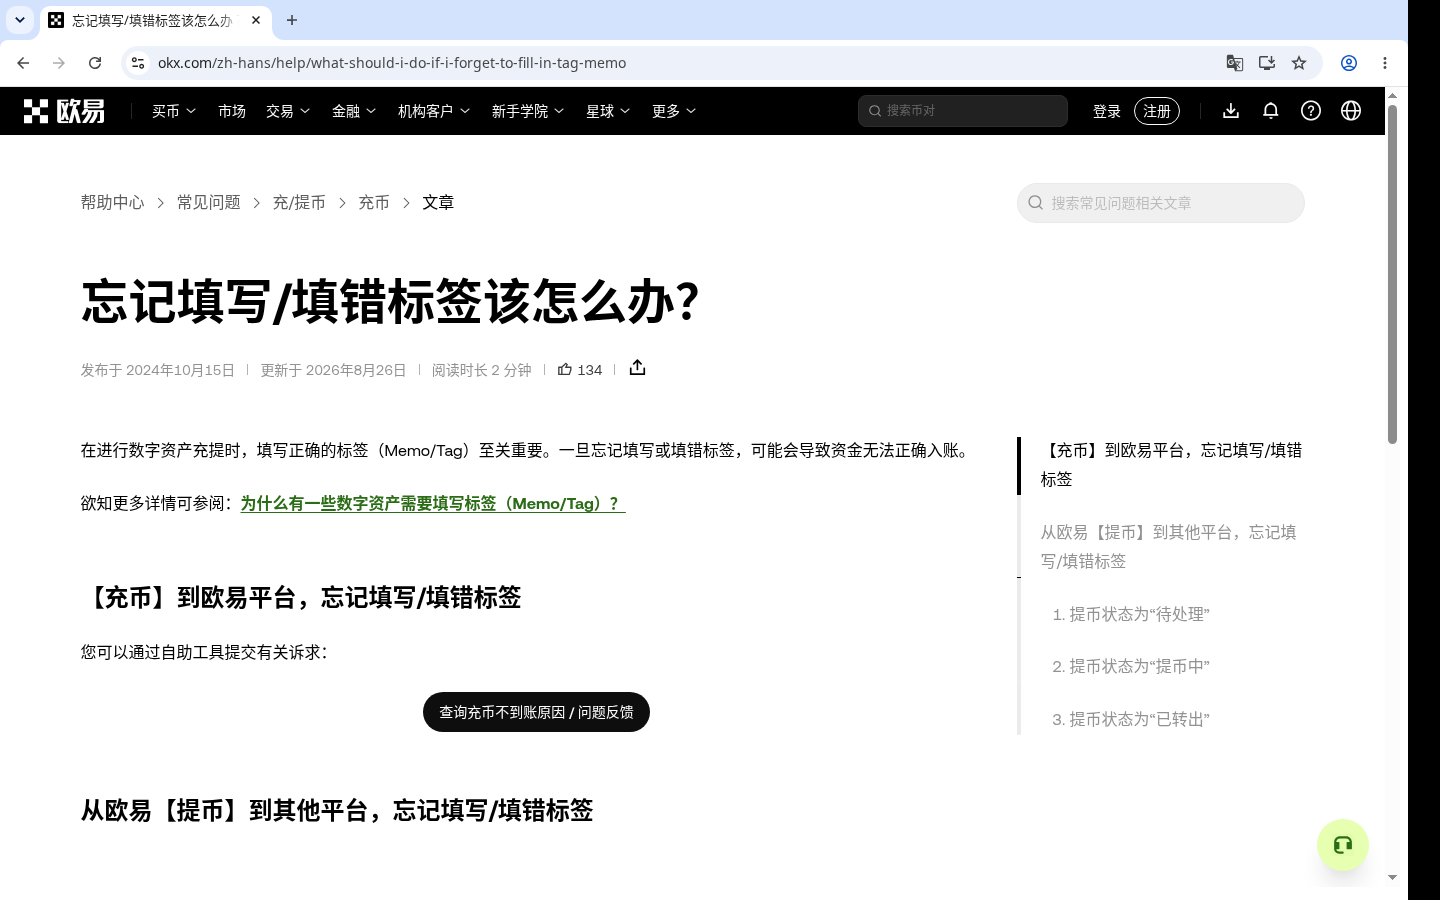Viewport: 1440px width, 900px height.
Task: Open a new browser tab
Action: 292,20
